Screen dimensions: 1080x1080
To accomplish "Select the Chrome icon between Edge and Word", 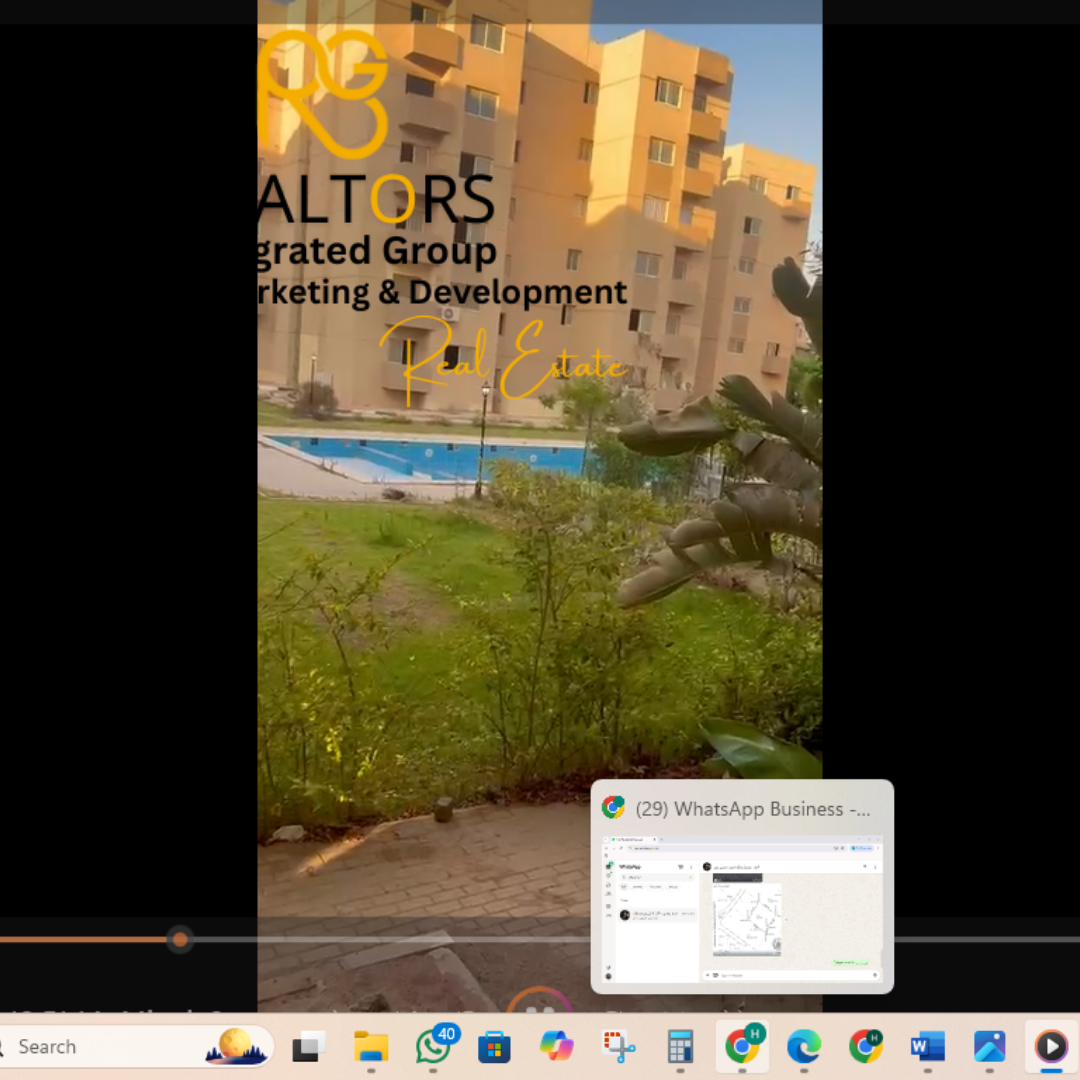I will pyautogui.click(x=866, y=1047).
